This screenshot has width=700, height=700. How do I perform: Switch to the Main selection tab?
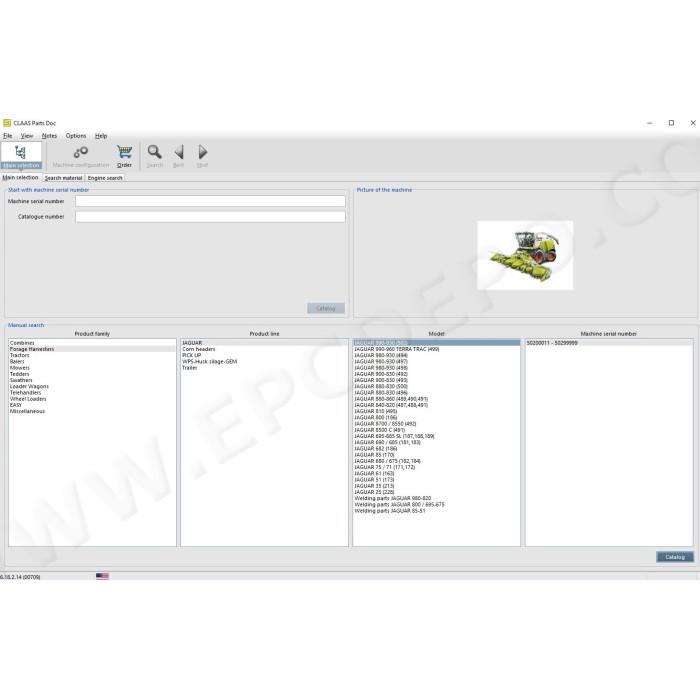21,178
